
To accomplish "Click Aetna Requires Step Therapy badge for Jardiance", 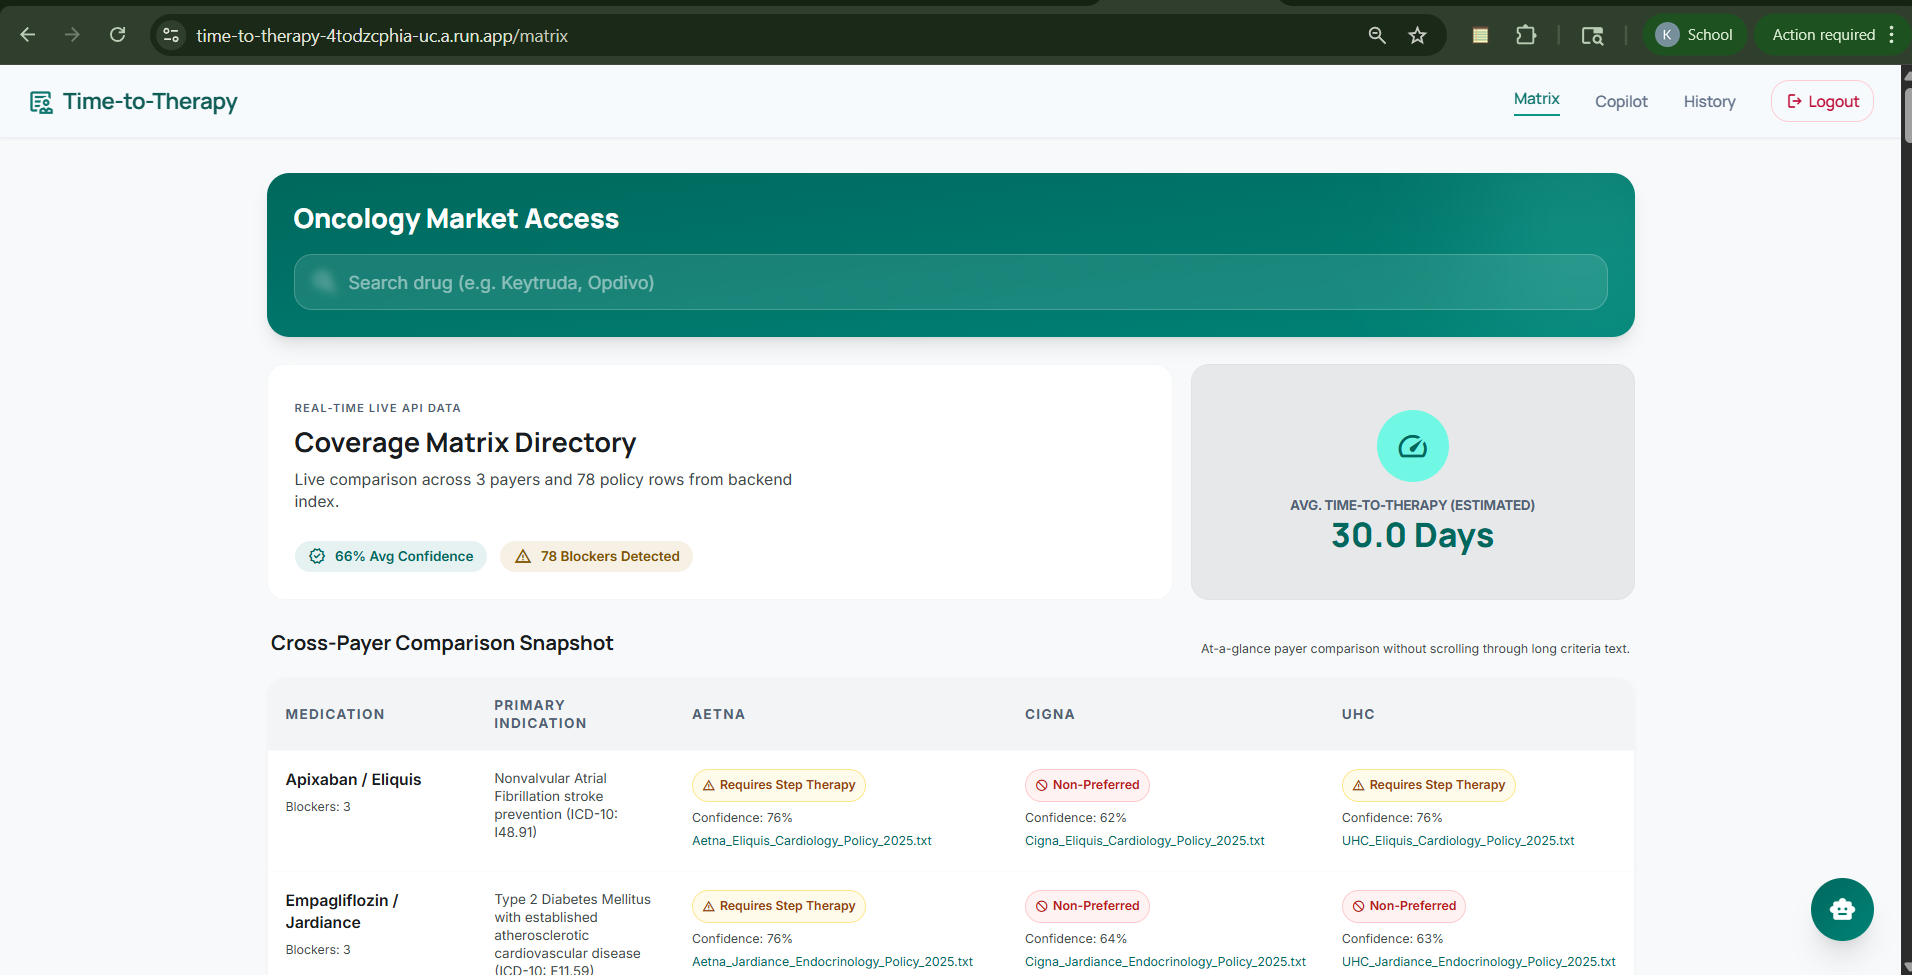I will (779, 906).
